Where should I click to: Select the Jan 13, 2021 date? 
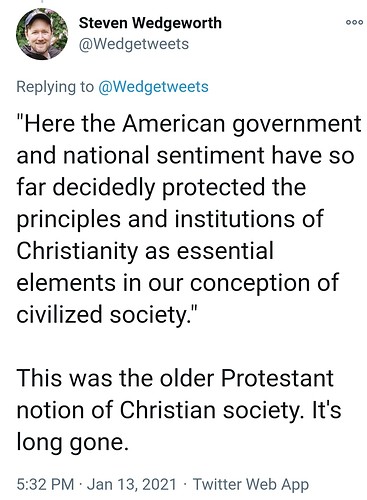(132, 484)
